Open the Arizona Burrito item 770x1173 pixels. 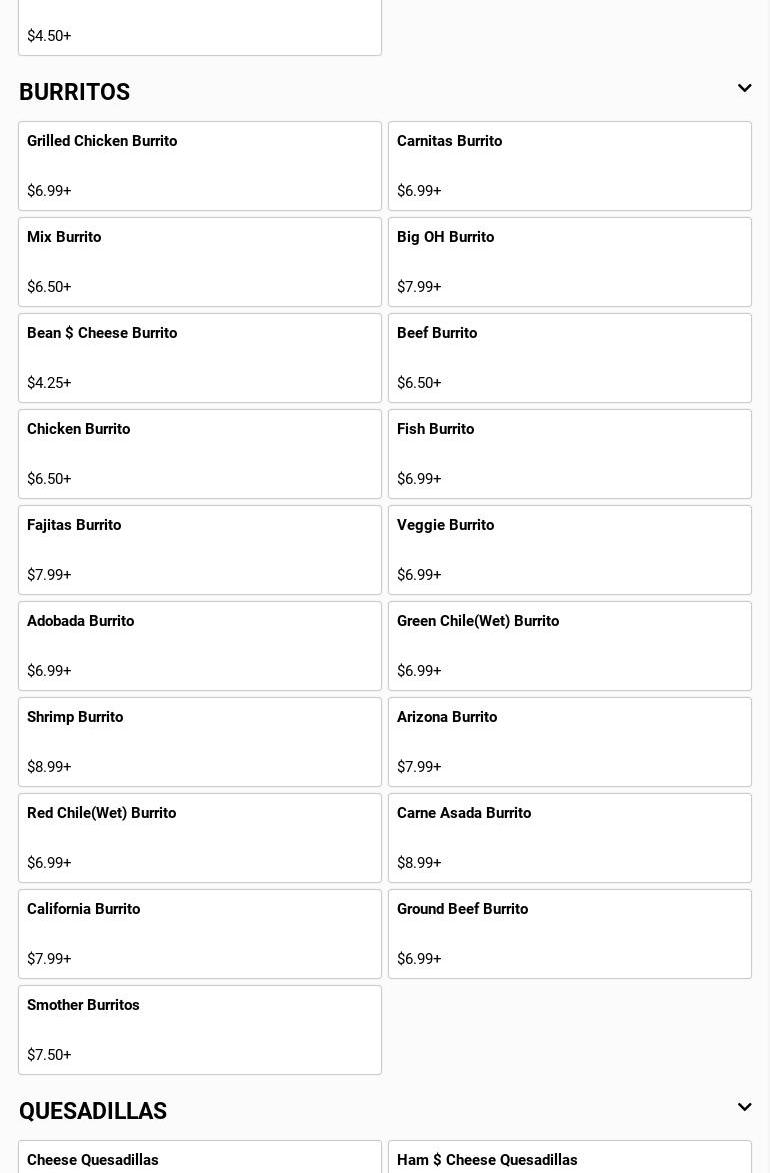[x=570, y=742]
